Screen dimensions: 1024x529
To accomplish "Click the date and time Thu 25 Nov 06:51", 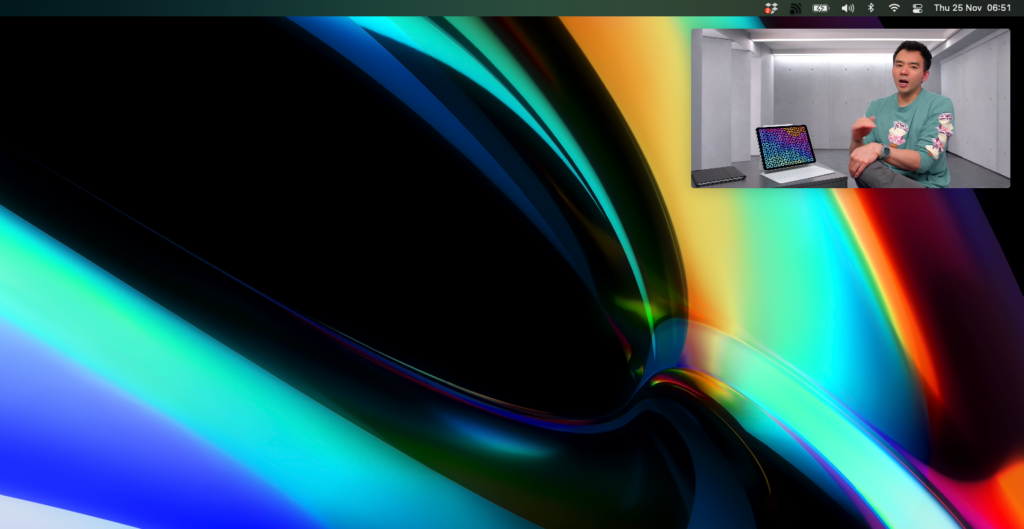I will pyautogui.click(x=972, y=8).
